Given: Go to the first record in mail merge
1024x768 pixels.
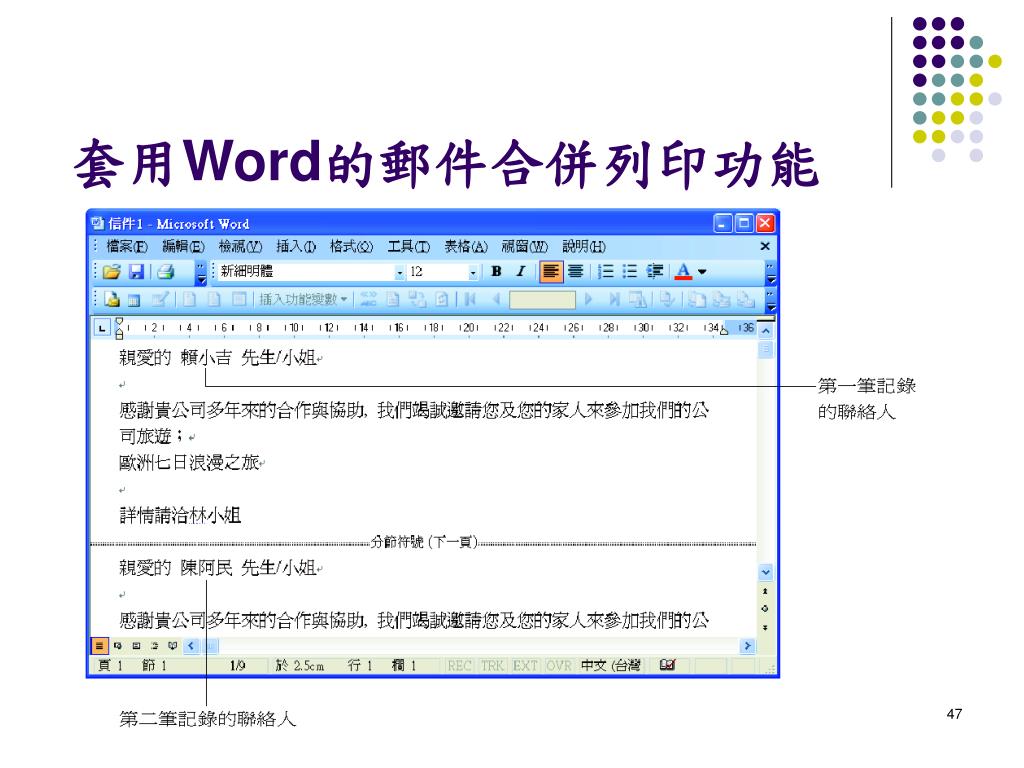Looking at the screenshot, I should pyautogui.click(x=470, y=299).
